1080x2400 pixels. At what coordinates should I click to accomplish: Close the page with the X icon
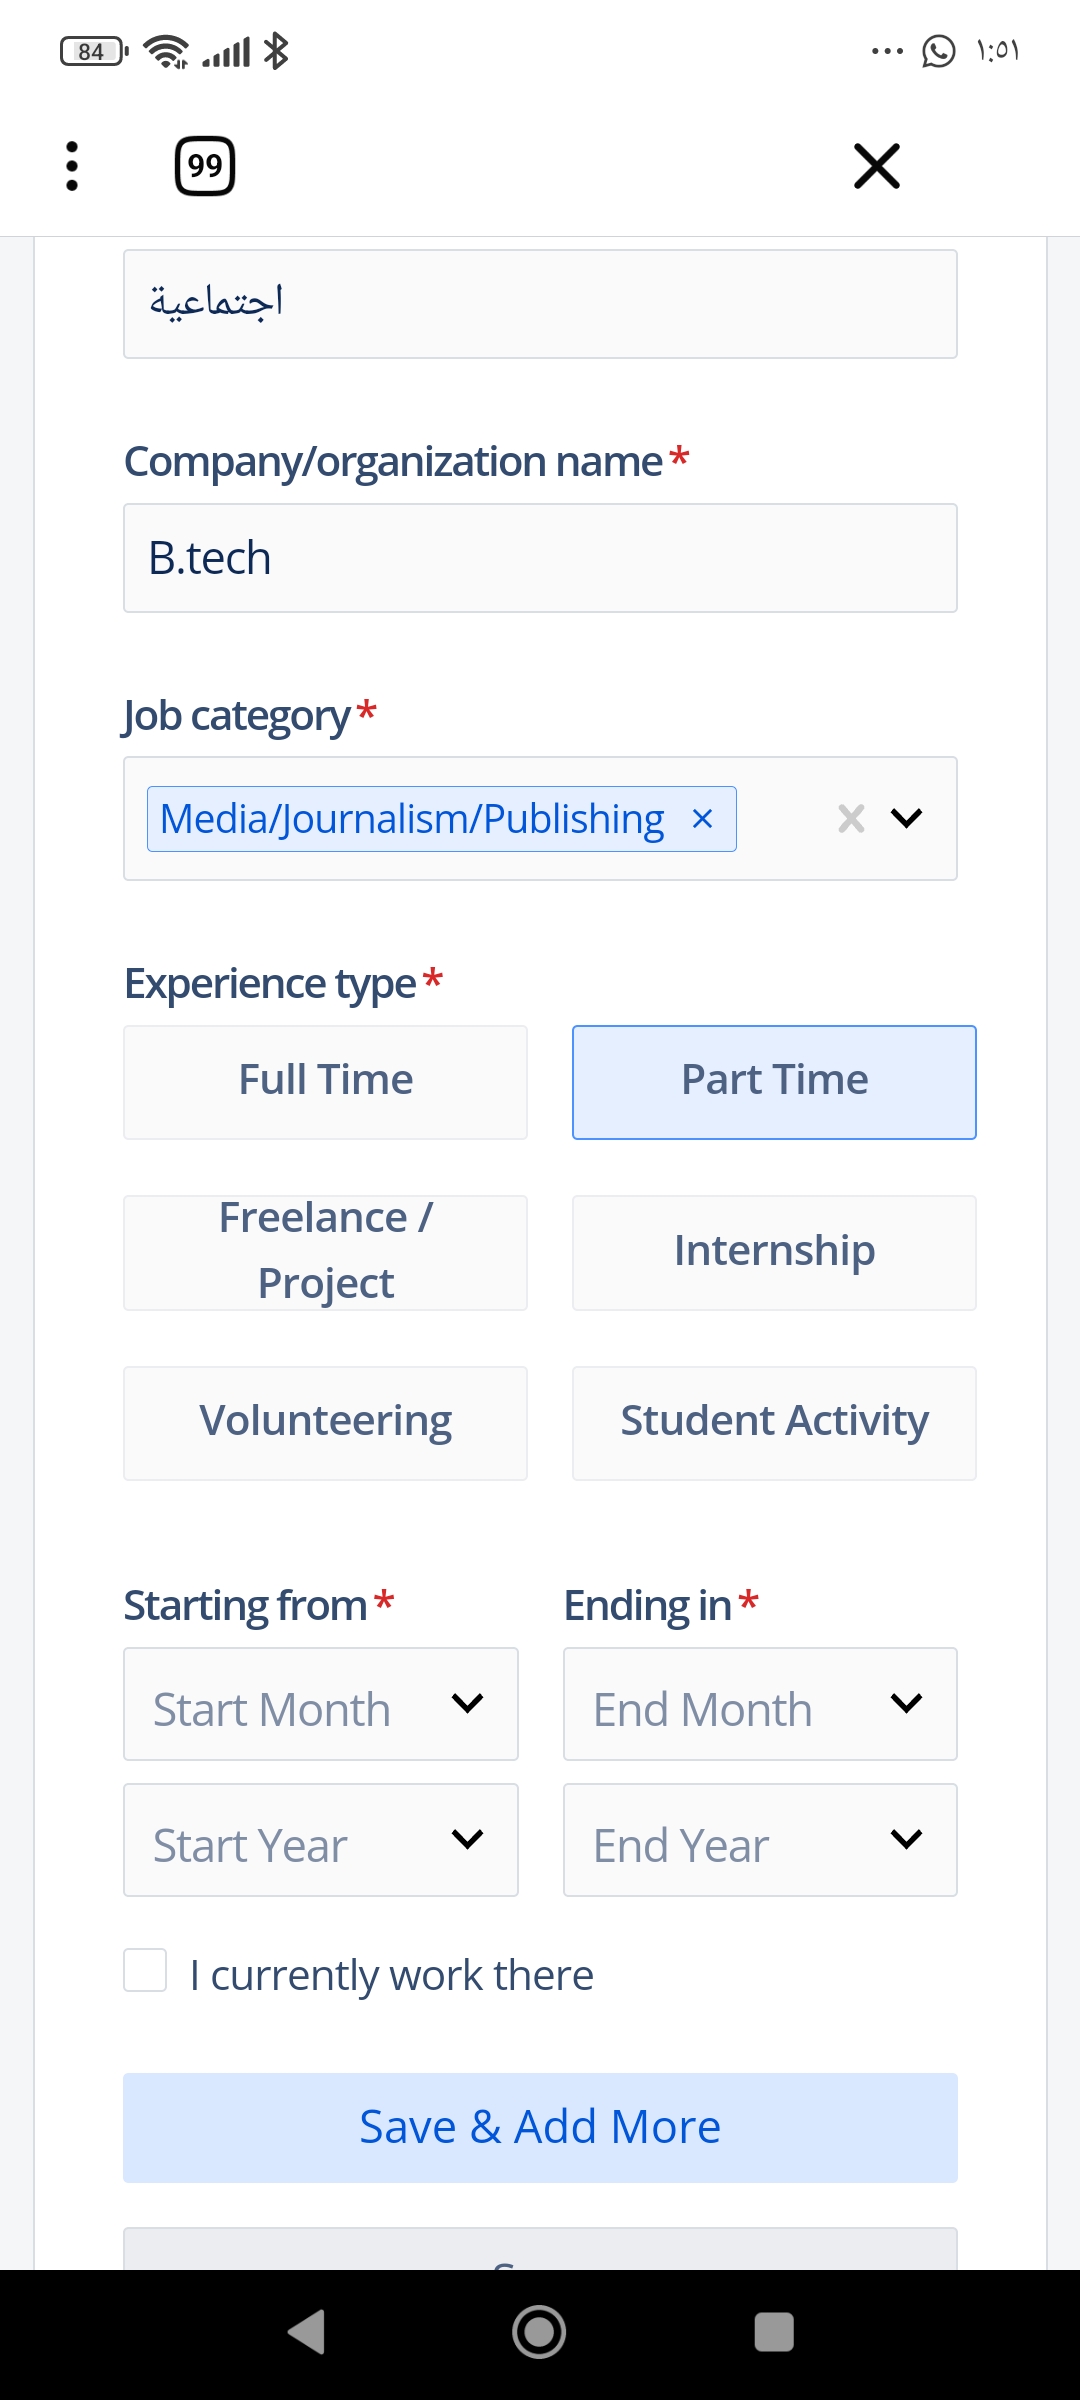coord(877,166)
